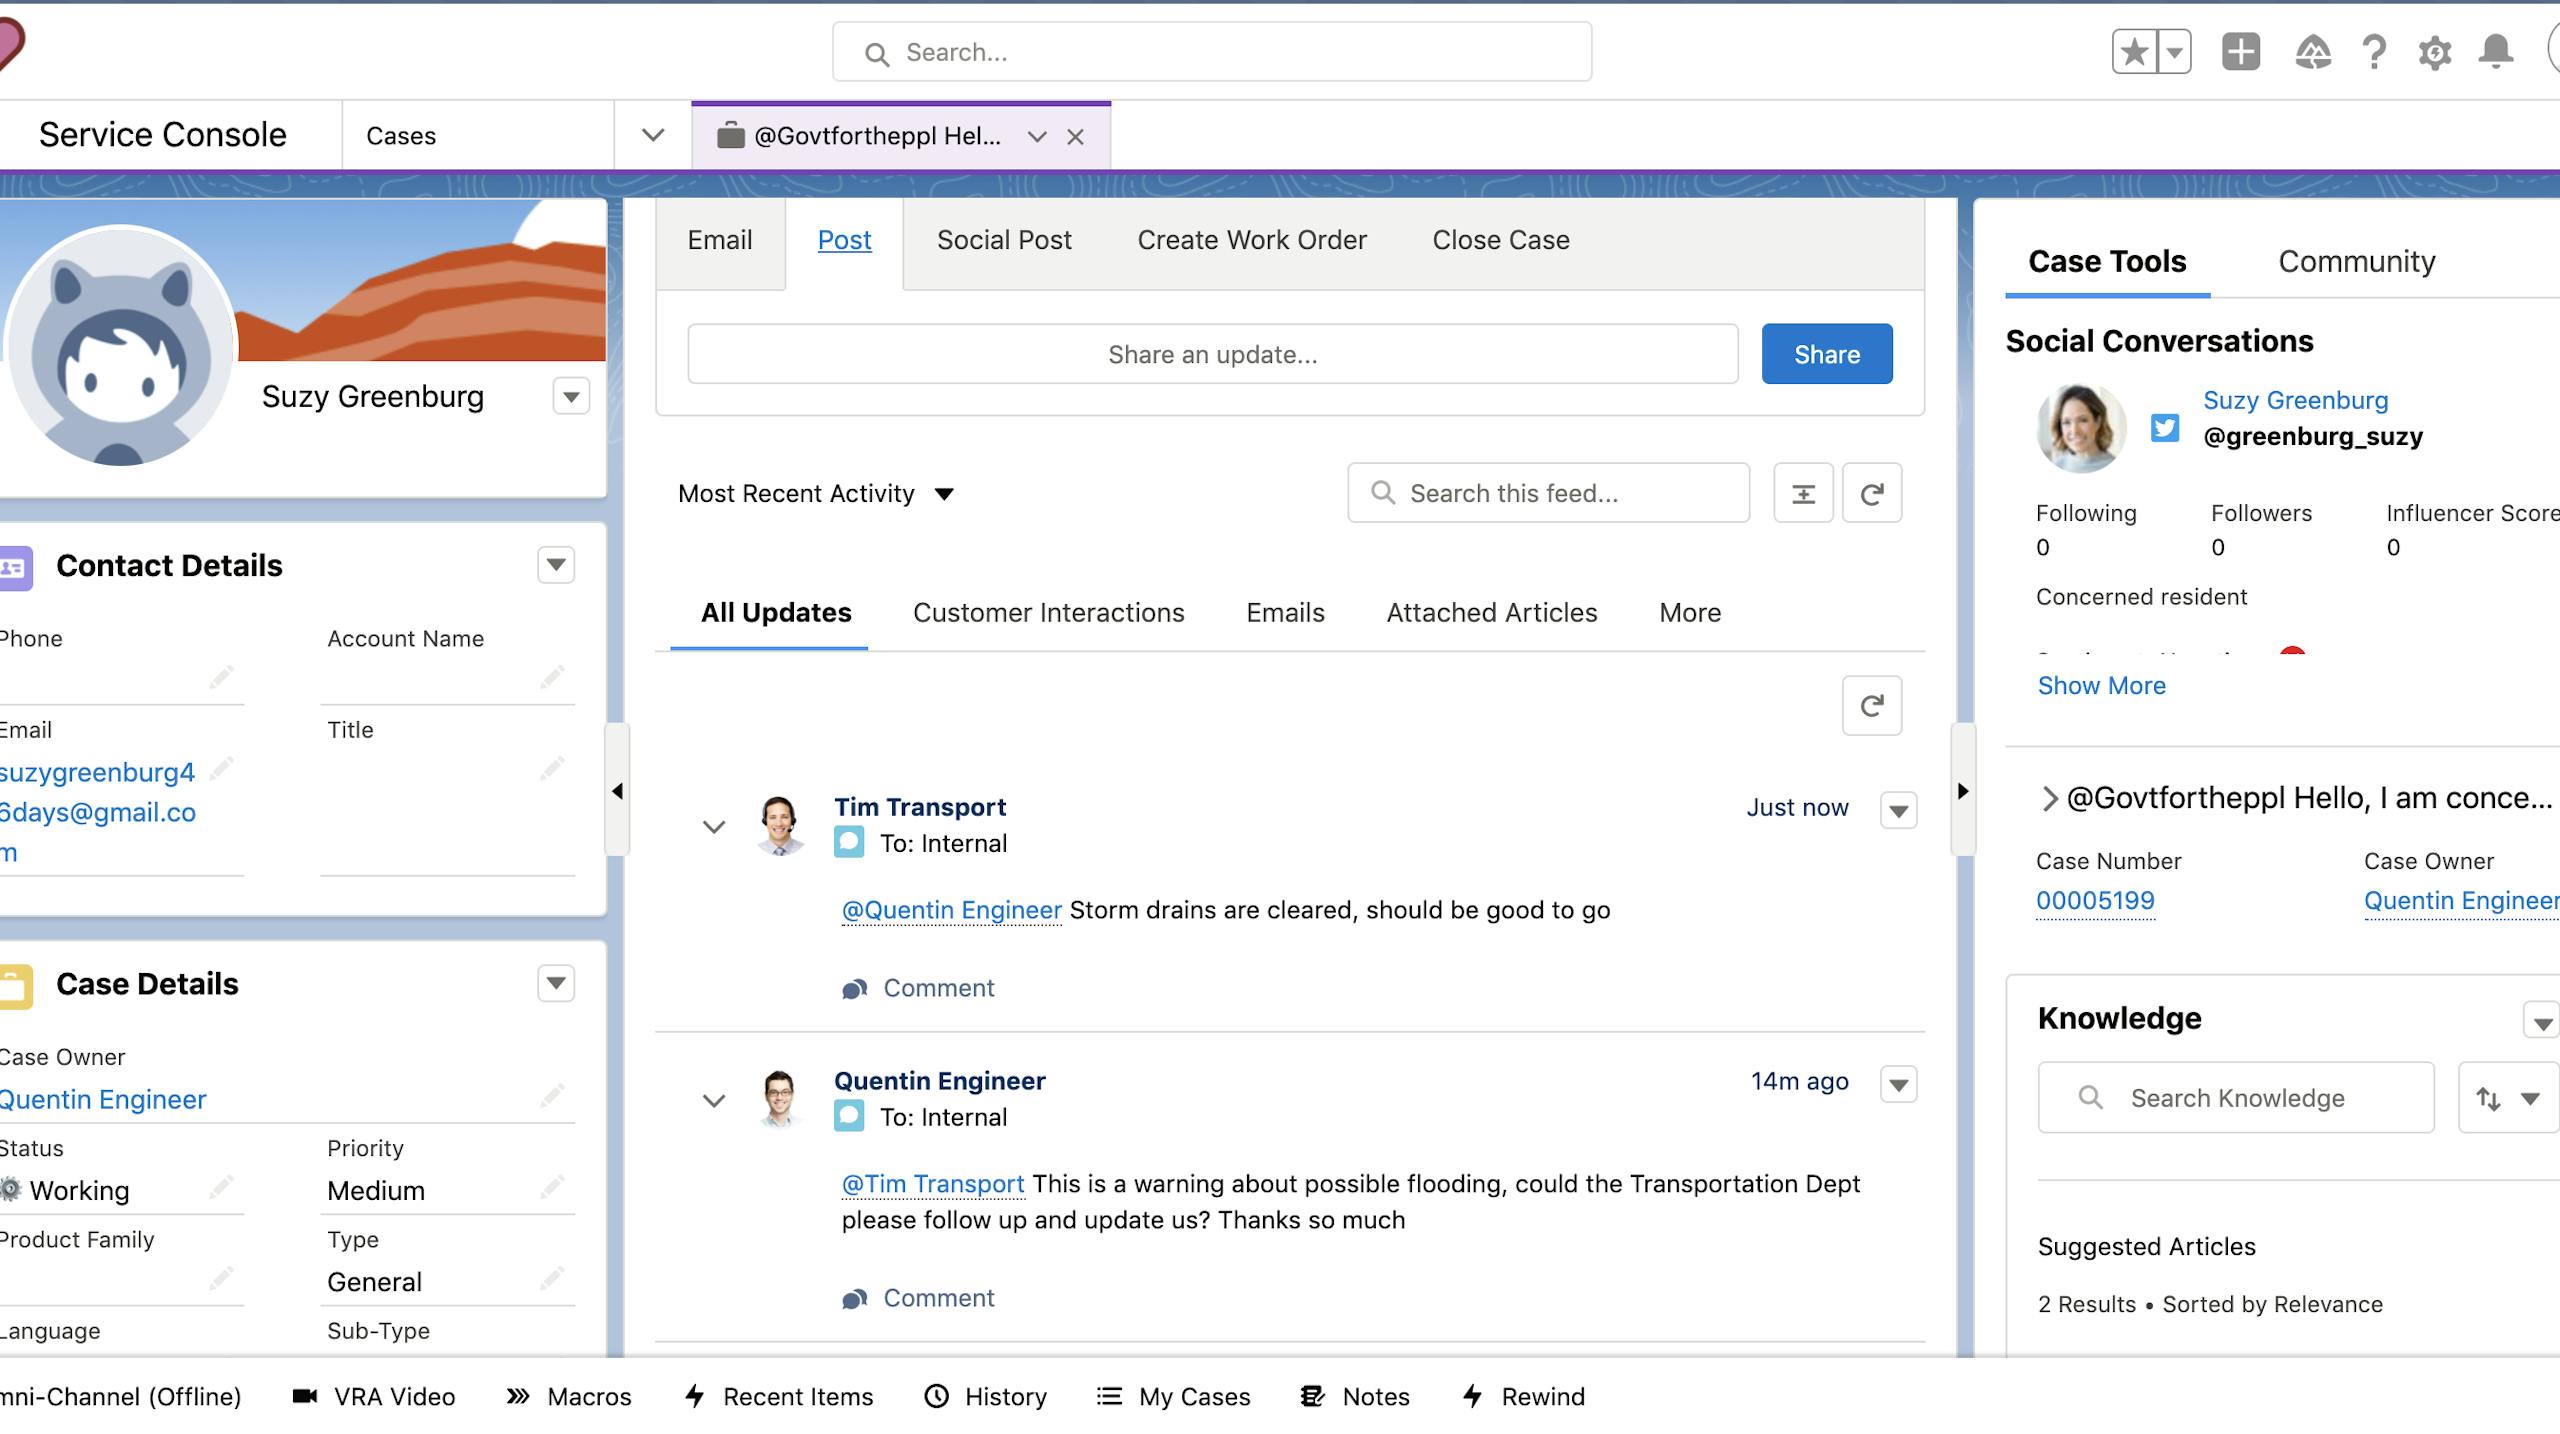Click the global Create plus icon
Viewport: 2560px width, 1434px height.
click(2240, 52)
